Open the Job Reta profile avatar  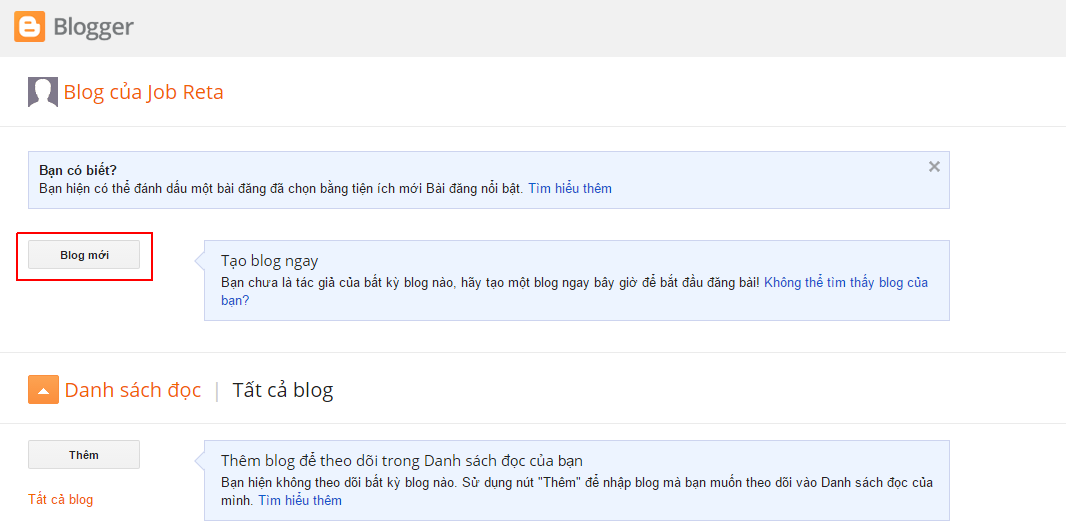pos(43,92)
